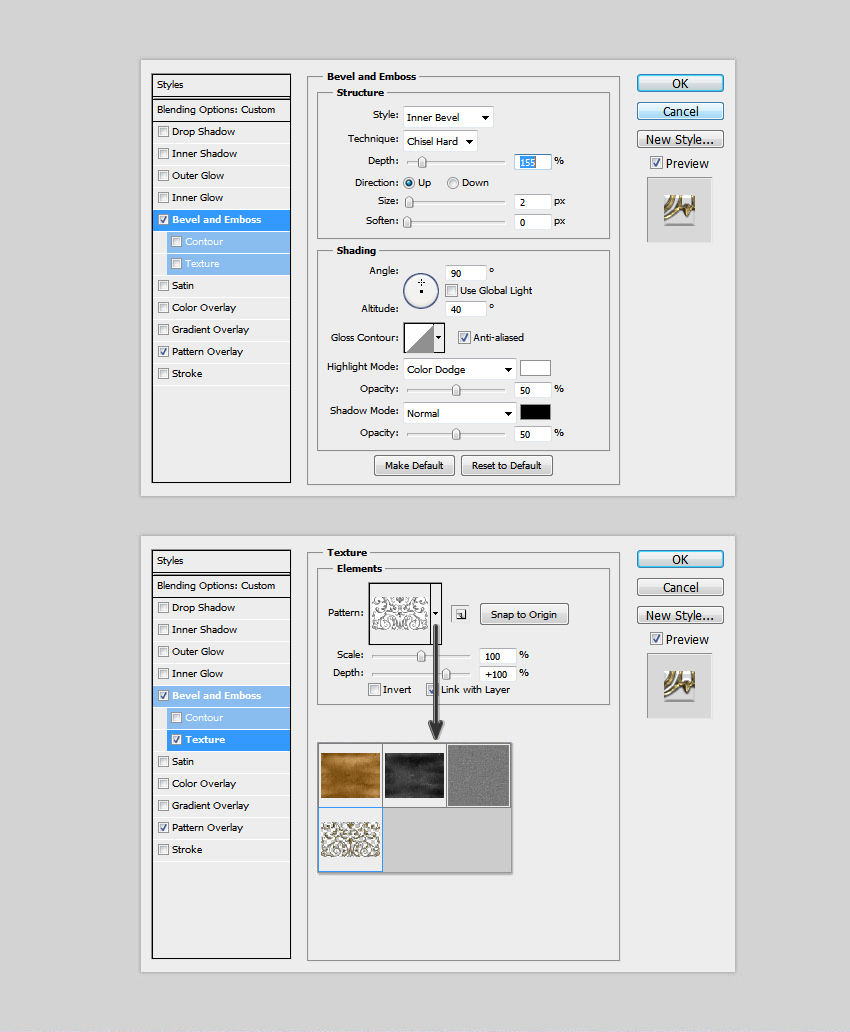Click the angle dial in Shading
Viewport: 850px width, 1032px height.
point(421,290)
